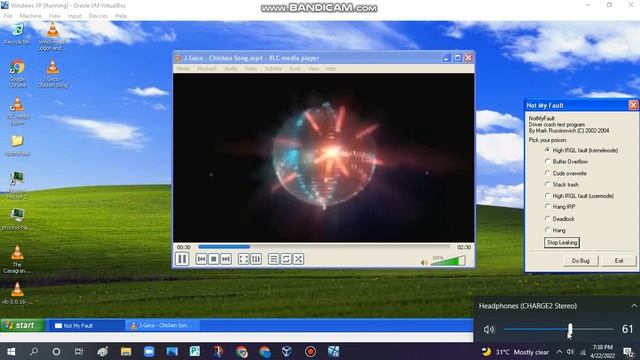
Task: Open VirtualBox Devices menu
Action: click(98, 16)
